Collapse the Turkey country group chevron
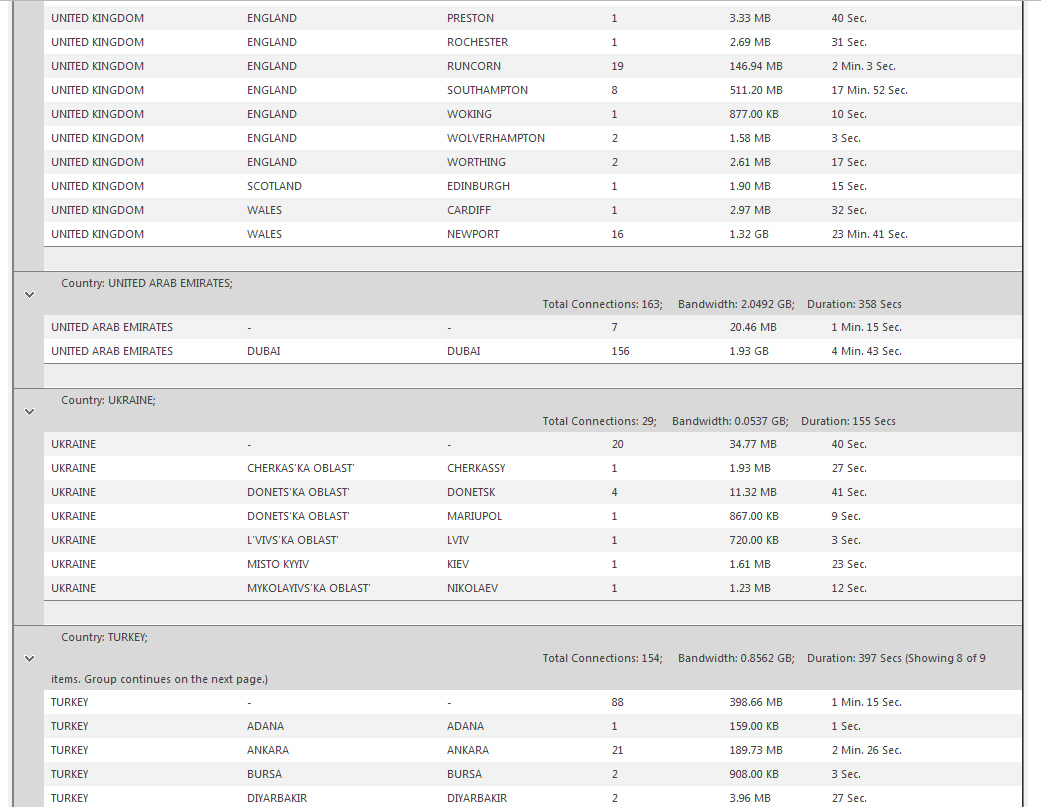This screenshot has width=1041, height=807. [x=29, y=658]
